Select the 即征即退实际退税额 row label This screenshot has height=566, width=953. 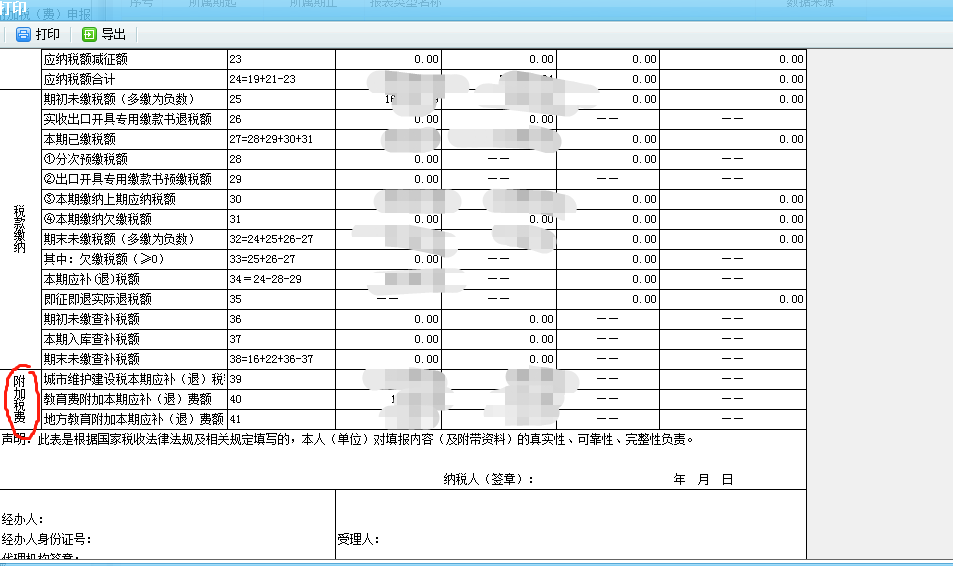98,299
